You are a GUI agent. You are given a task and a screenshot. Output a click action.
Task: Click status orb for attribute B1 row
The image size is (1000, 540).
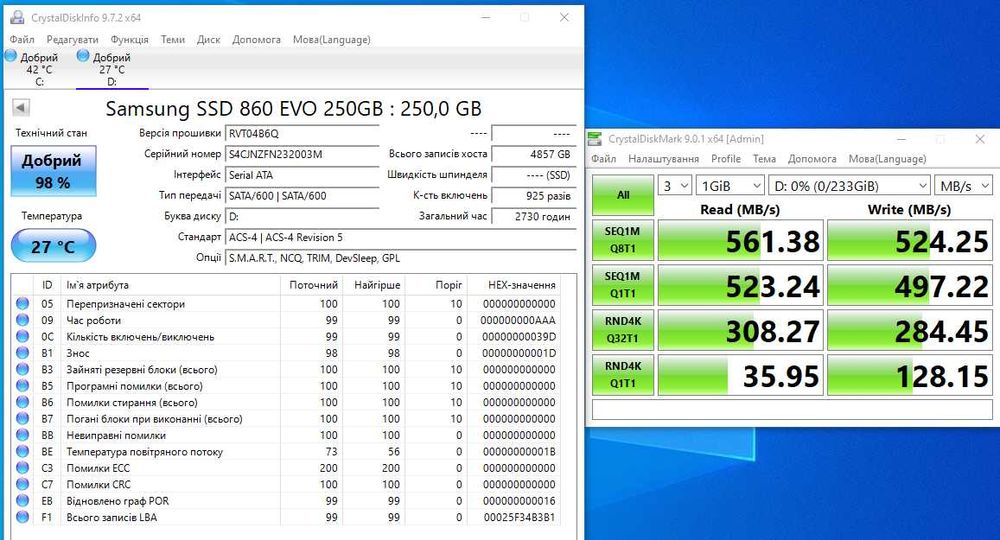pos(23,353)
